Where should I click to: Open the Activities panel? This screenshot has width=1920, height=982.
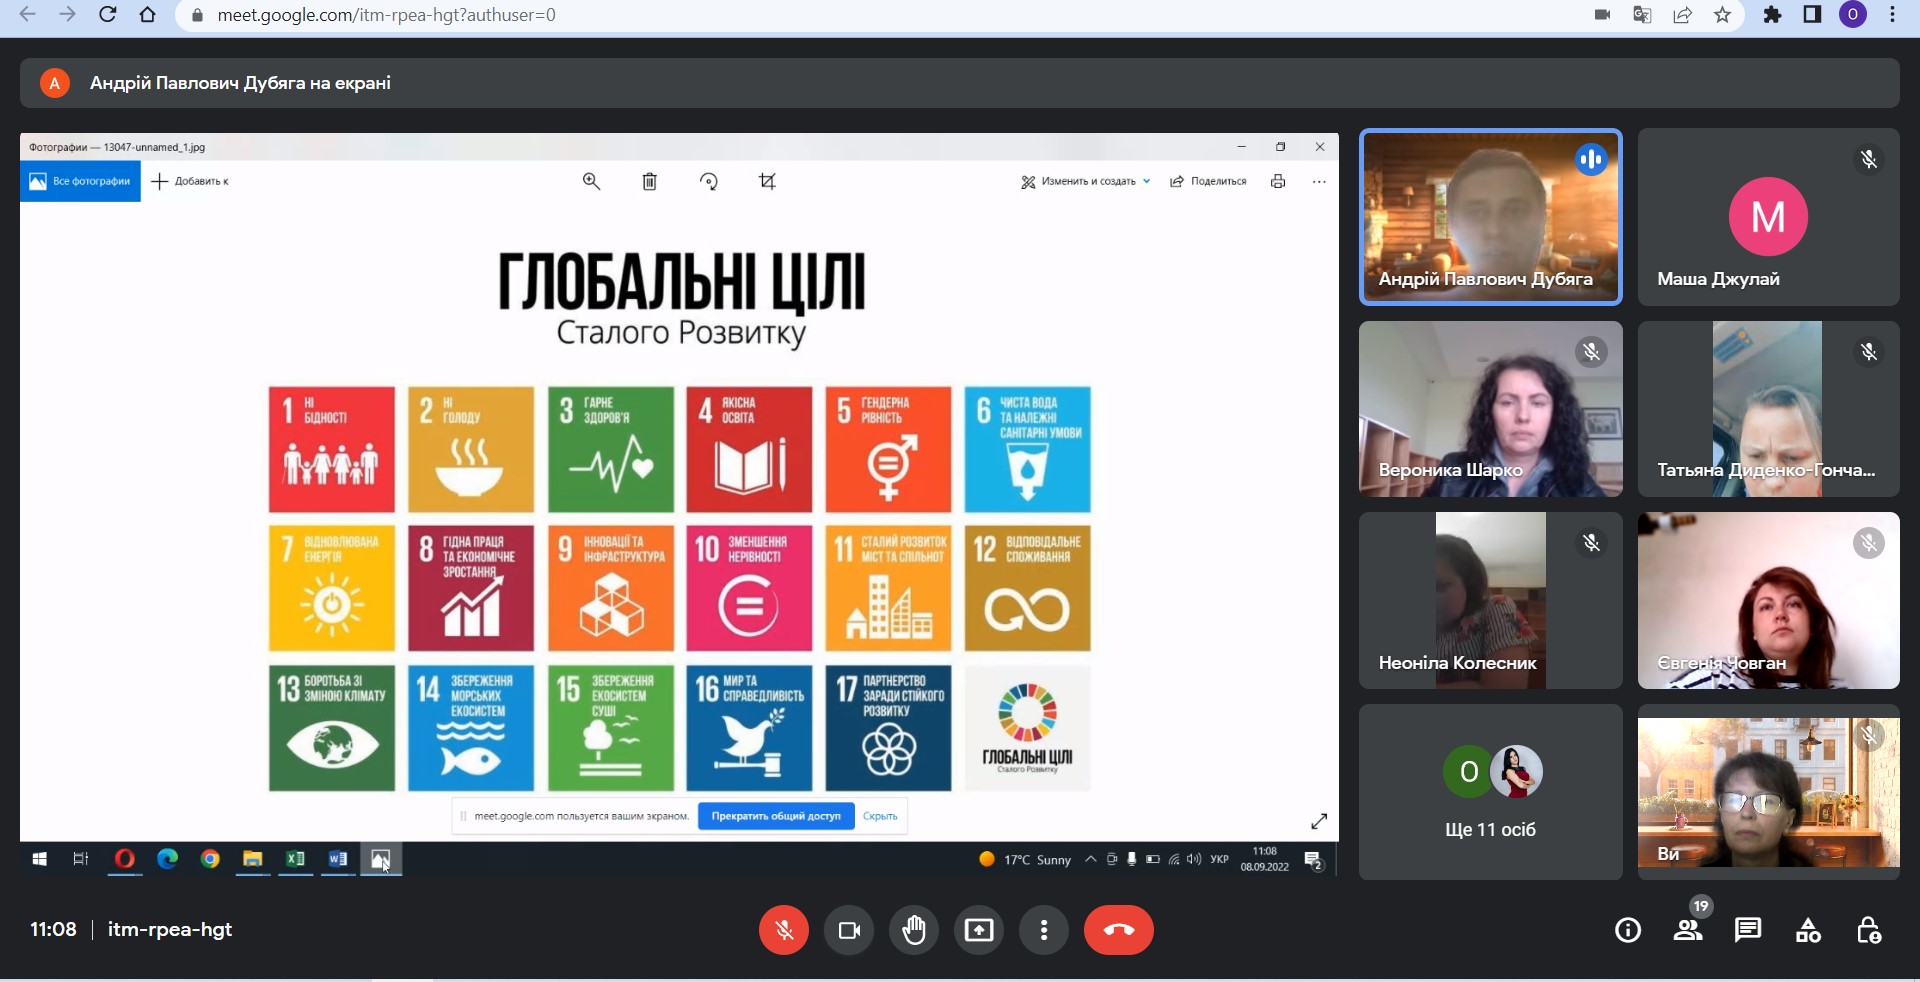pos(1808,931)
